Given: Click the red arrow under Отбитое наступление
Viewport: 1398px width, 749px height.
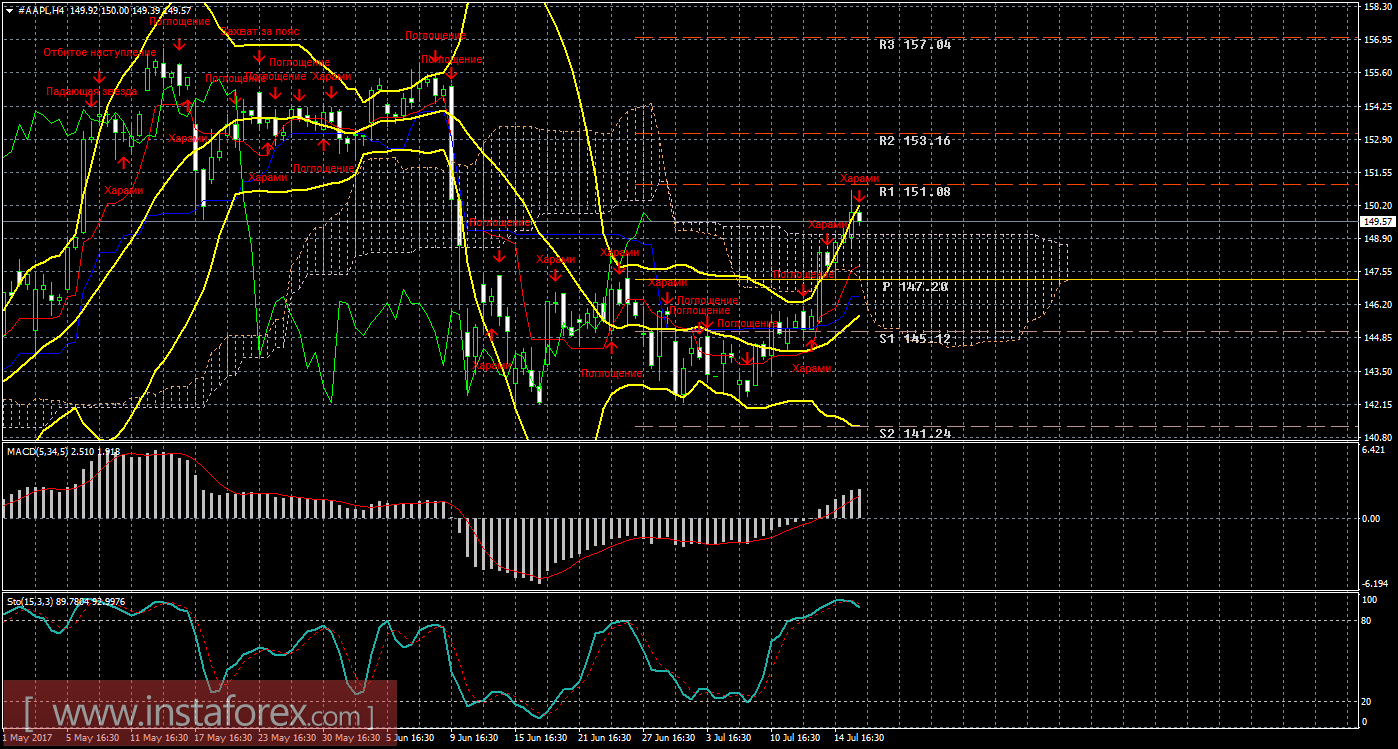Looking at the screenshot, I should tap(99, 78).
